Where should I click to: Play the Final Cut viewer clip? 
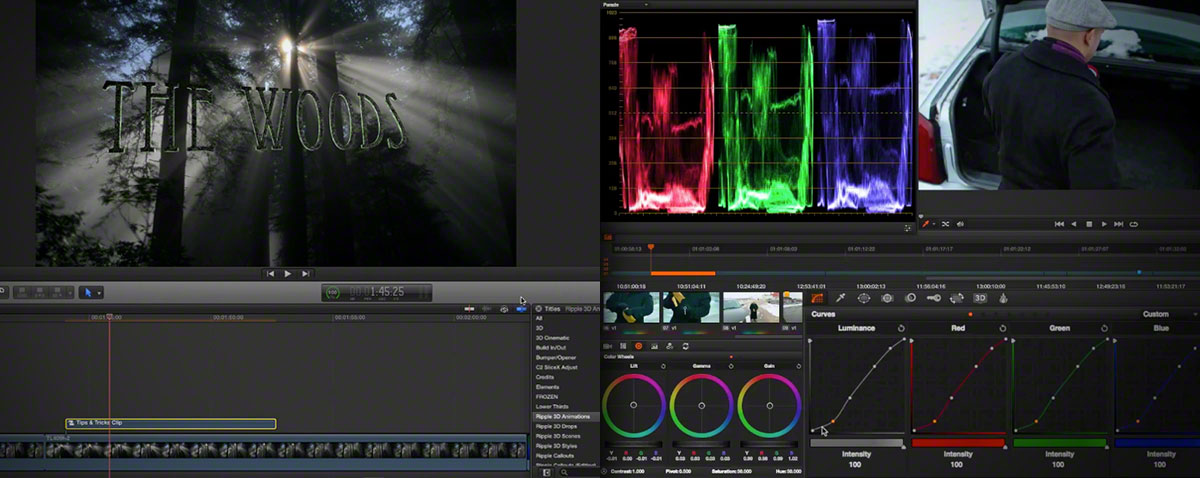pyautogui.click(x=288, y=273)
